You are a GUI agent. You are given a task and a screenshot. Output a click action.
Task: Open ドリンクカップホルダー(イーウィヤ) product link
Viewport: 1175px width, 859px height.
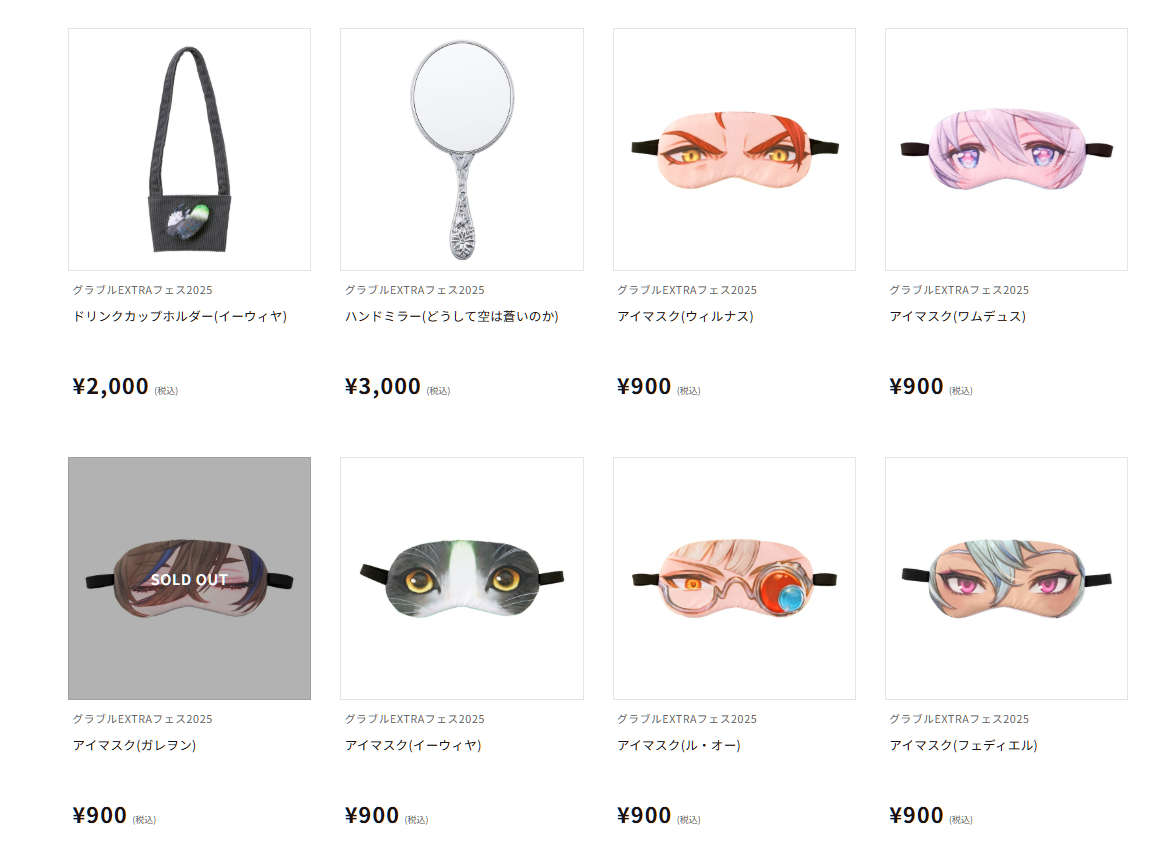[180, 316]
